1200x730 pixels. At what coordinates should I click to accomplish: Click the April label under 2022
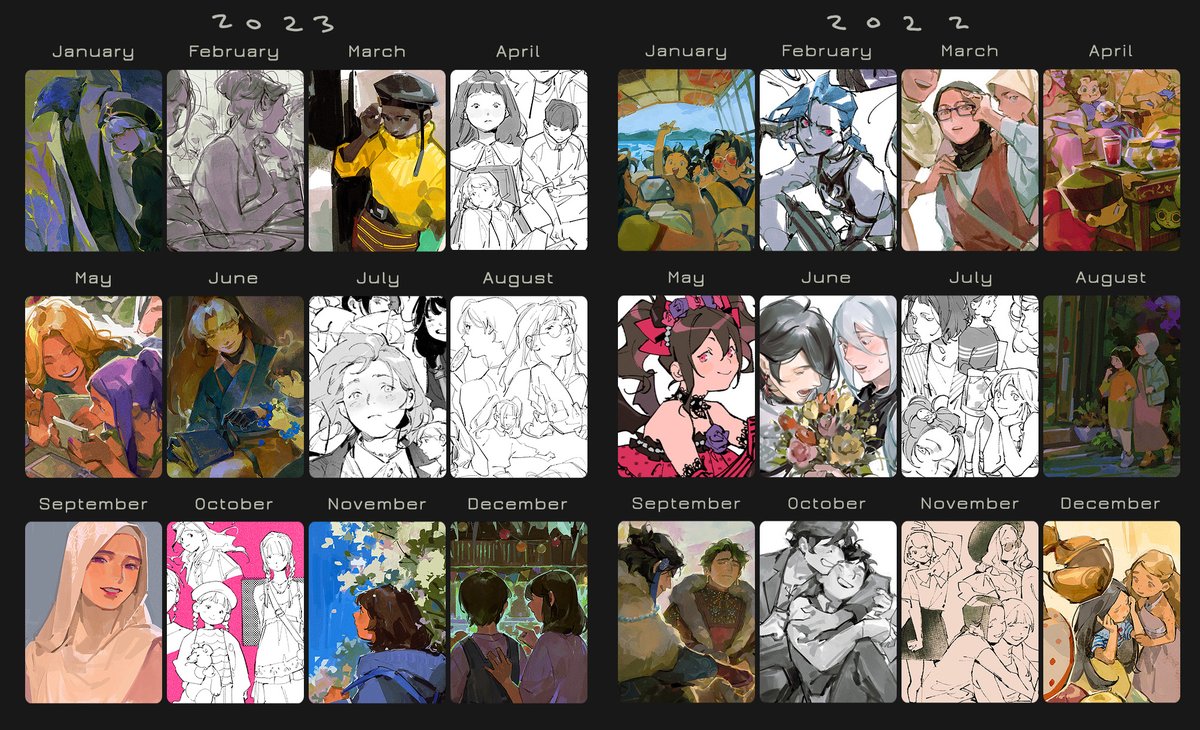point(1112,51)
